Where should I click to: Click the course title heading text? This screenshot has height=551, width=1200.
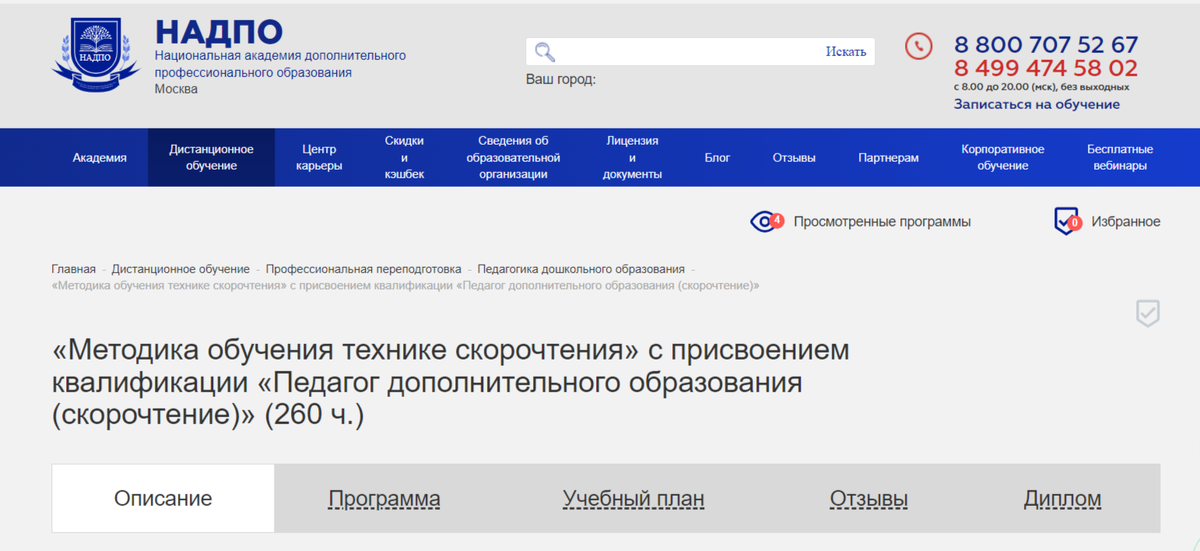click(450, 383)
